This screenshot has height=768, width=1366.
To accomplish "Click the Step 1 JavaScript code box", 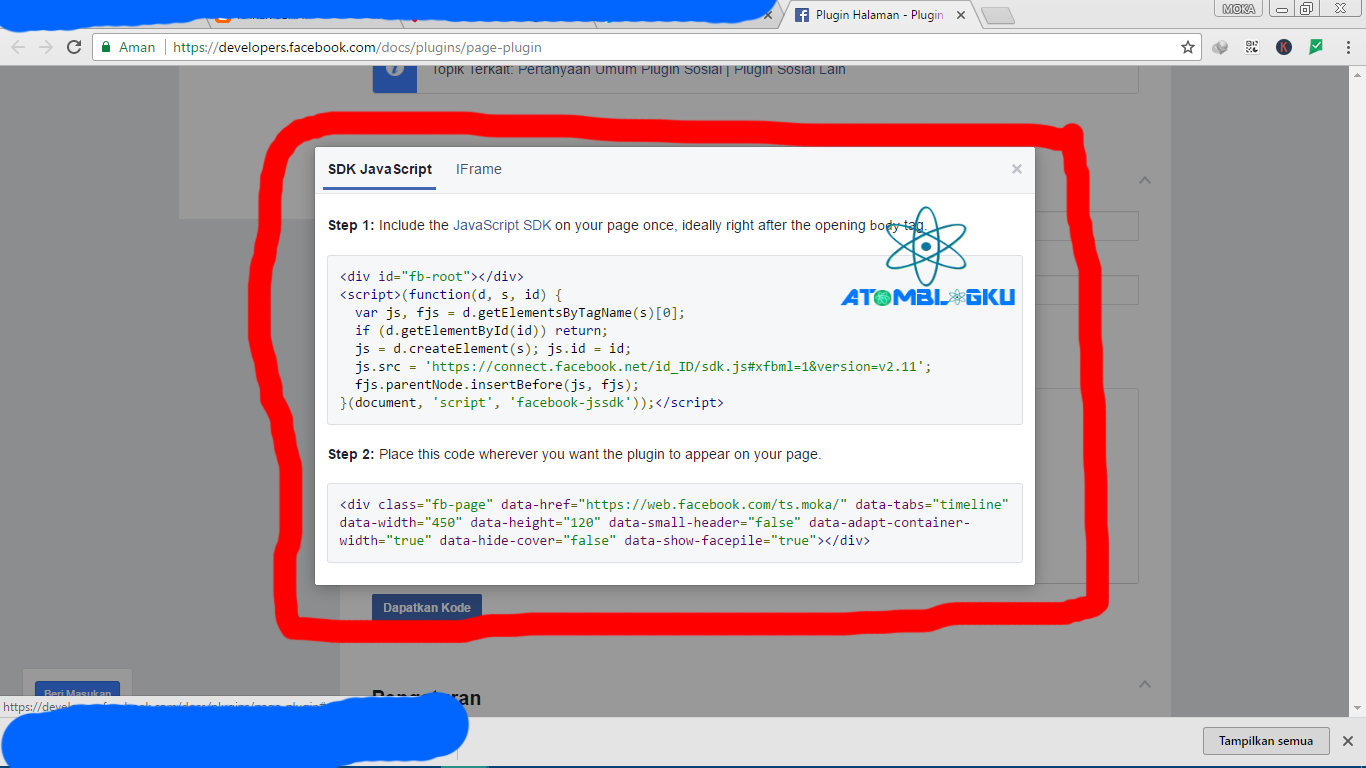I will point(675,340).
